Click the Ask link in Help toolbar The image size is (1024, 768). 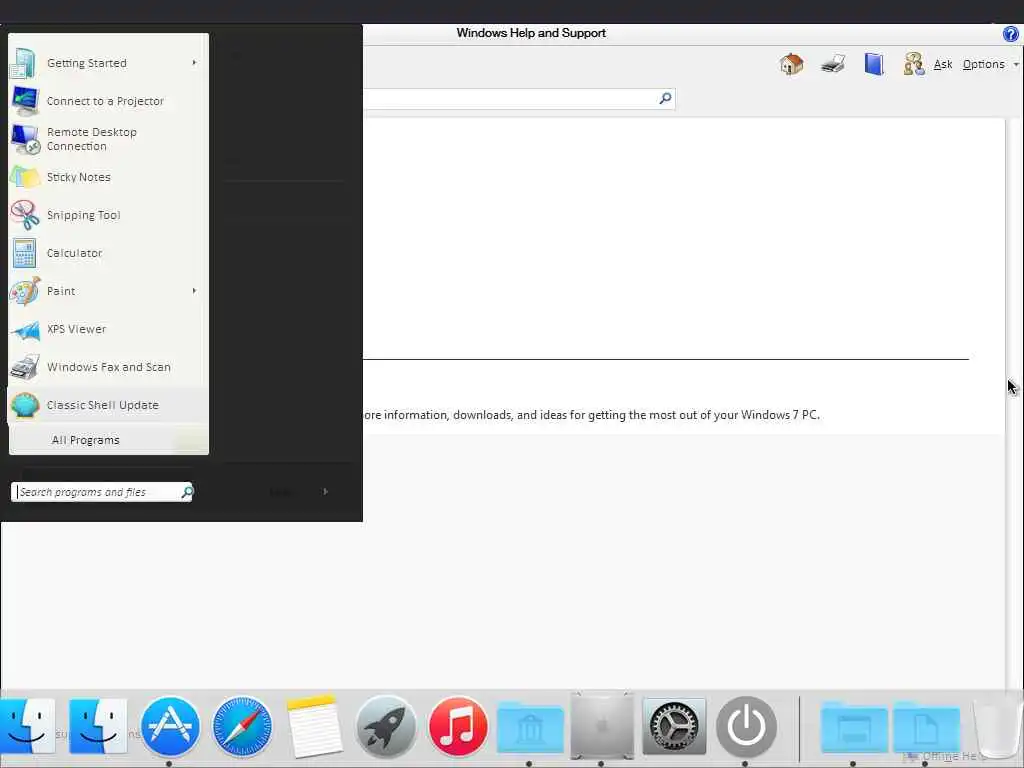[x=942, y=64]
